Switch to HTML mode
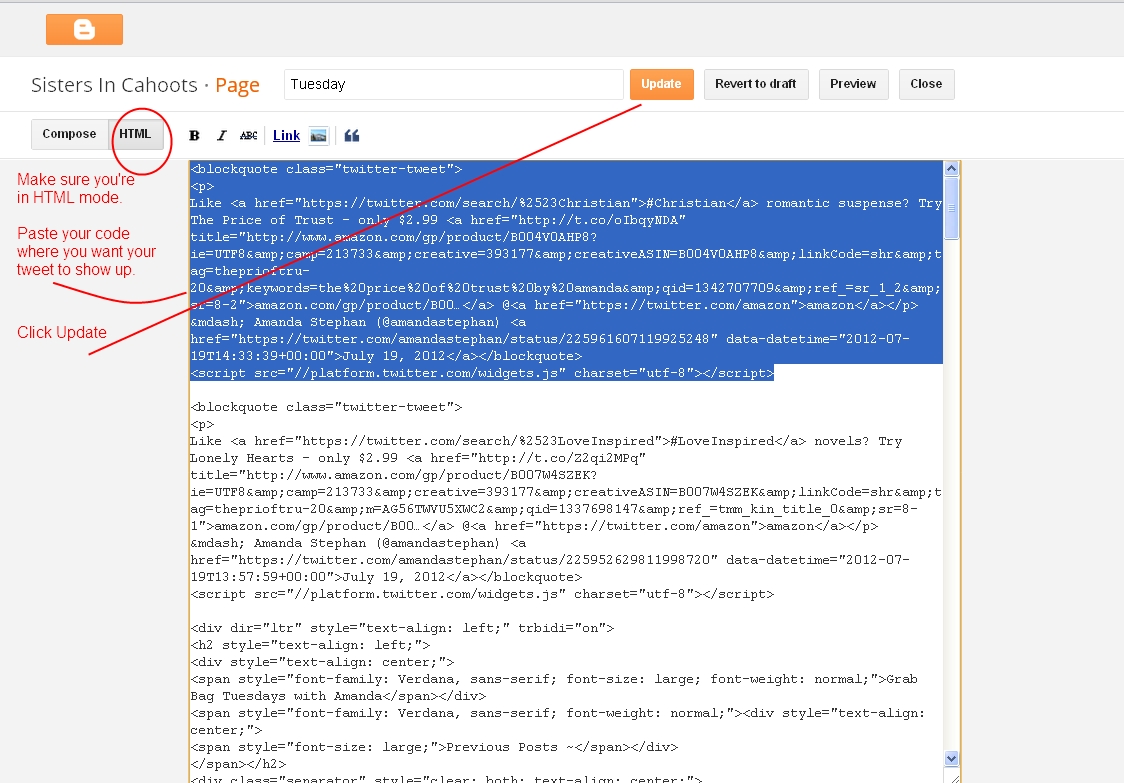 pyautogui.click(x=135, y=134)
